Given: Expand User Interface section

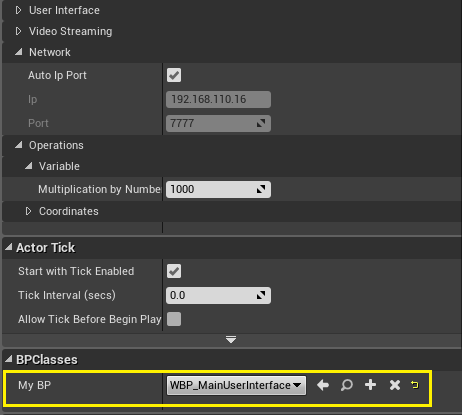Looking at the screenshot, I should [x=18, y=10].
